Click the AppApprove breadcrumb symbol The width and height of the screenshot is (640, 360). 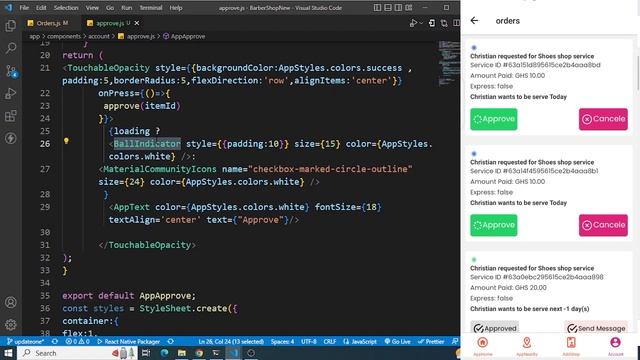point(188,36)
